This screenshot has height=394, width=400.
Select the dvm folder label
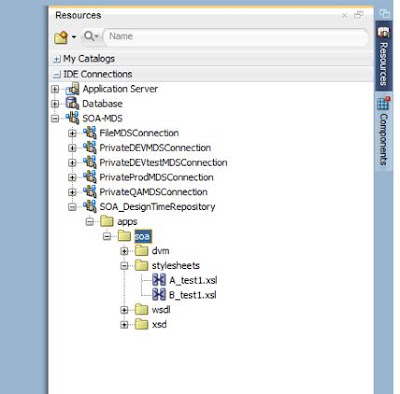(x=160, y=251)
